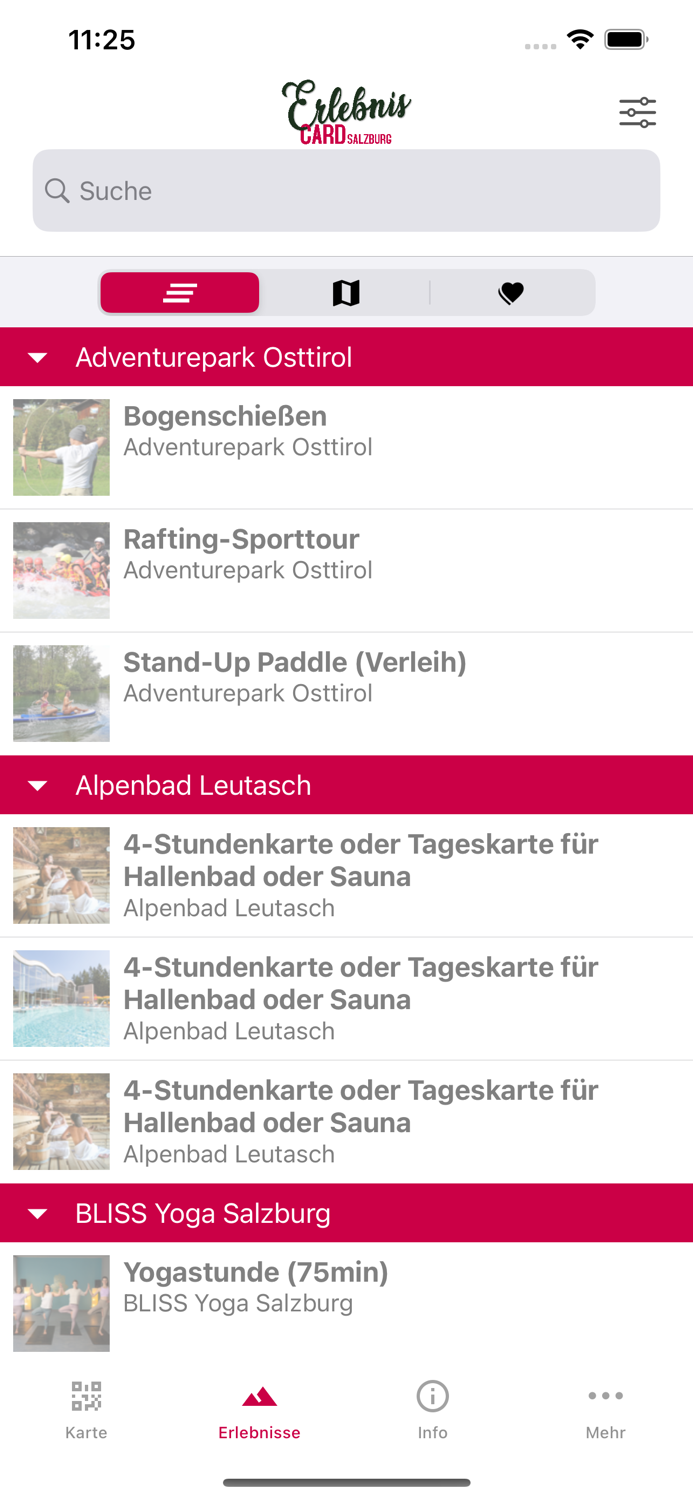
Task: Tap the mountain Erlebnisse icon
Action: [x=259, y=1396]
